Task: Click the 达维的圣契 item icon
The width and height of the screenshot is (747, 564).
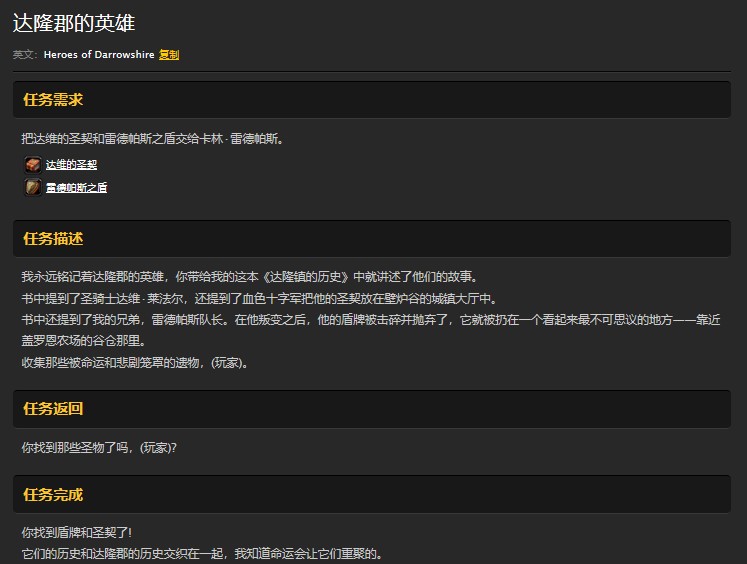Action: pos(33,165)
